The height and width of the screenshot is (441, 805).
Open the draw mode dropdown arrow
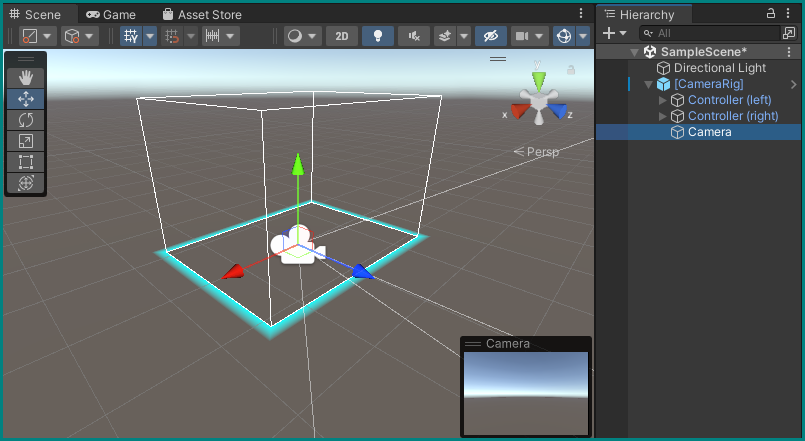point(312,36)
